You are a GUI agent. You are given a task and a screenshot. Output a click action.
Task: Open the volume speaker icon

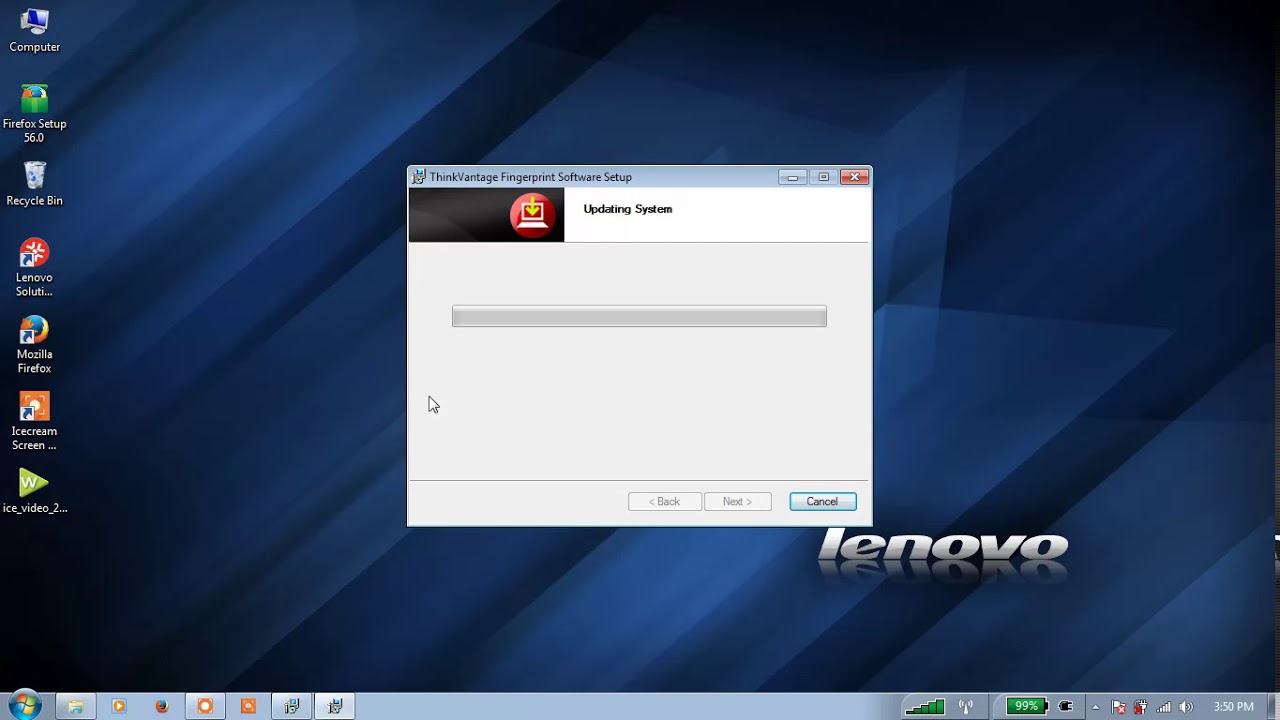pyautogui.click(x=1186, y=707)
